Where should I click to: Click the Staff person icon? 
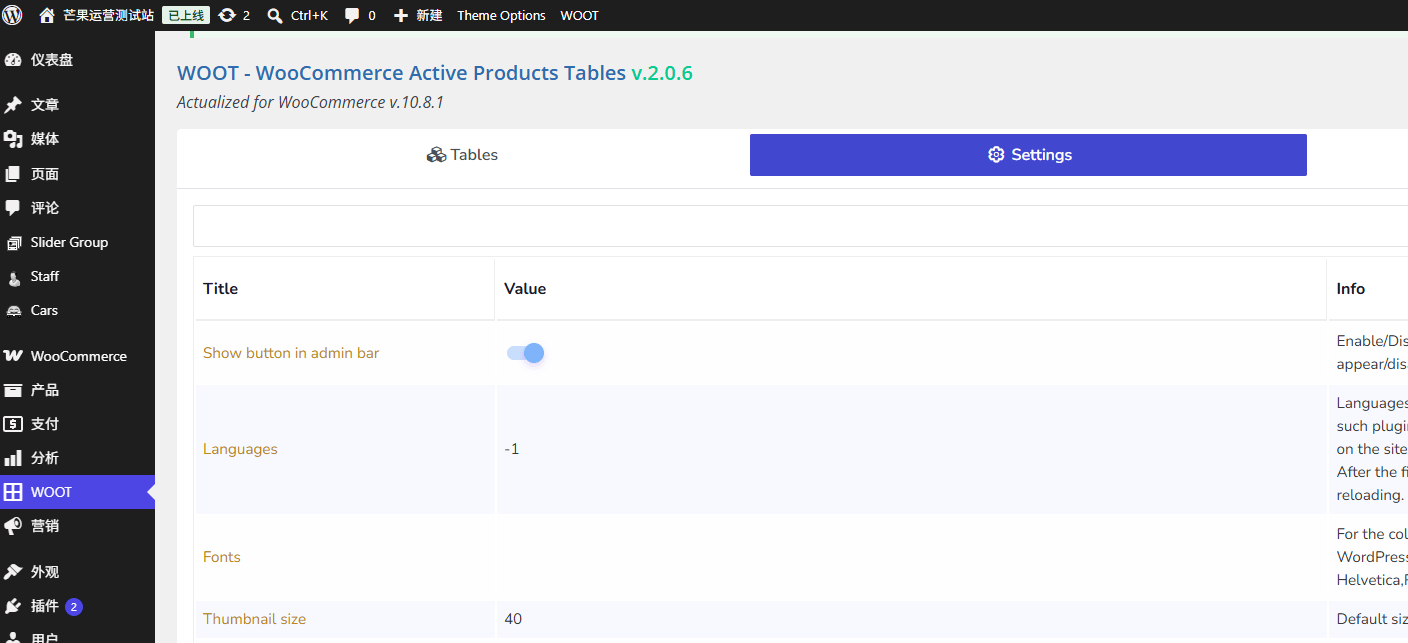(x=13, y=277)
